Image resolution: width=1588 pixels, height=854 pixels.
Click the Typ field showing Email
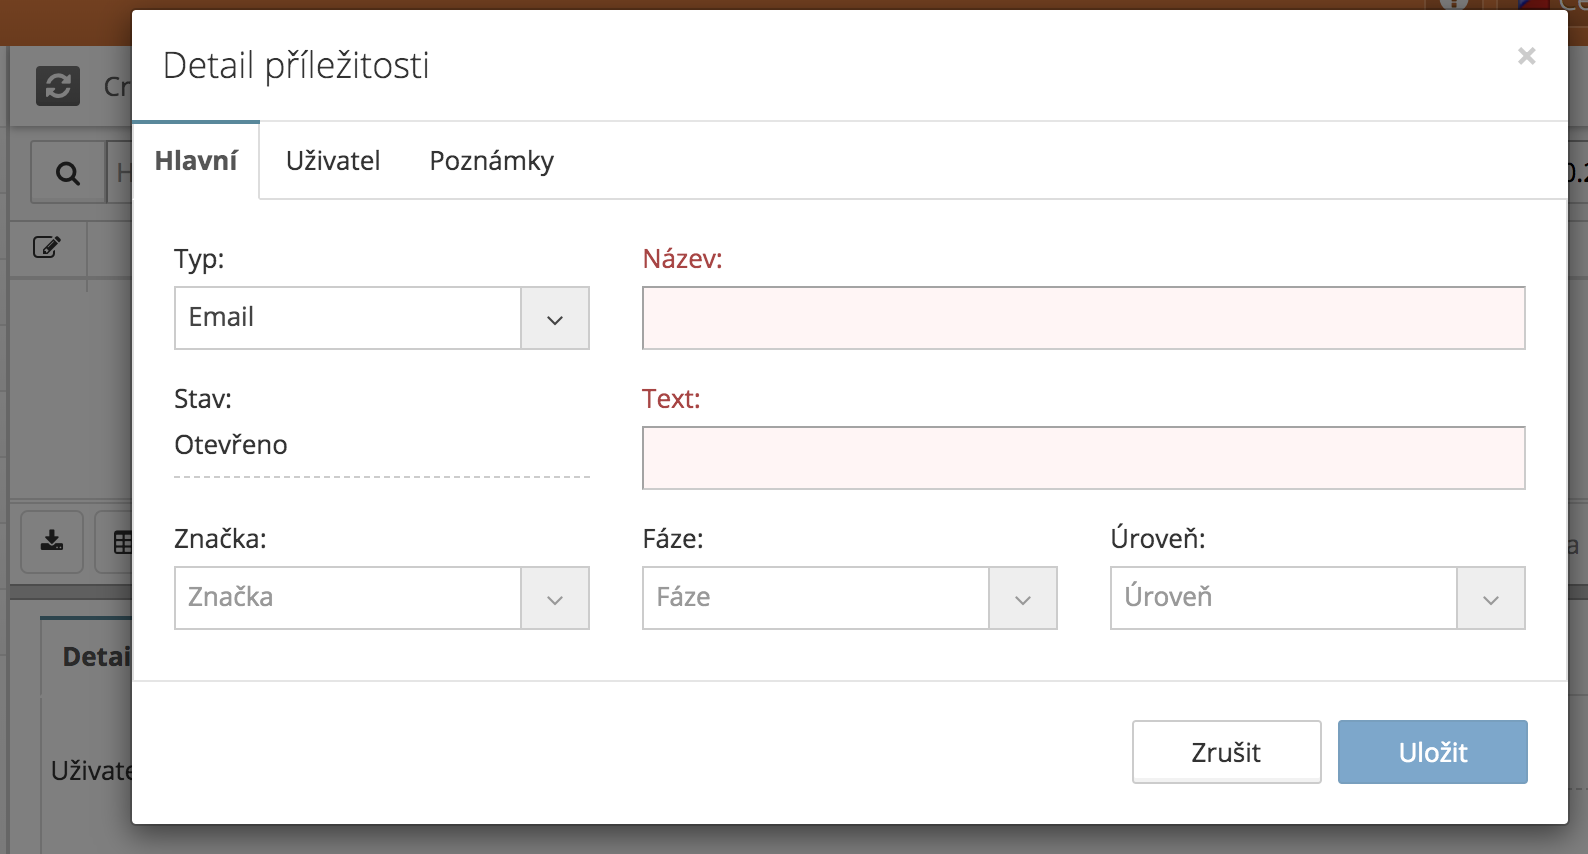coord(348,318)
